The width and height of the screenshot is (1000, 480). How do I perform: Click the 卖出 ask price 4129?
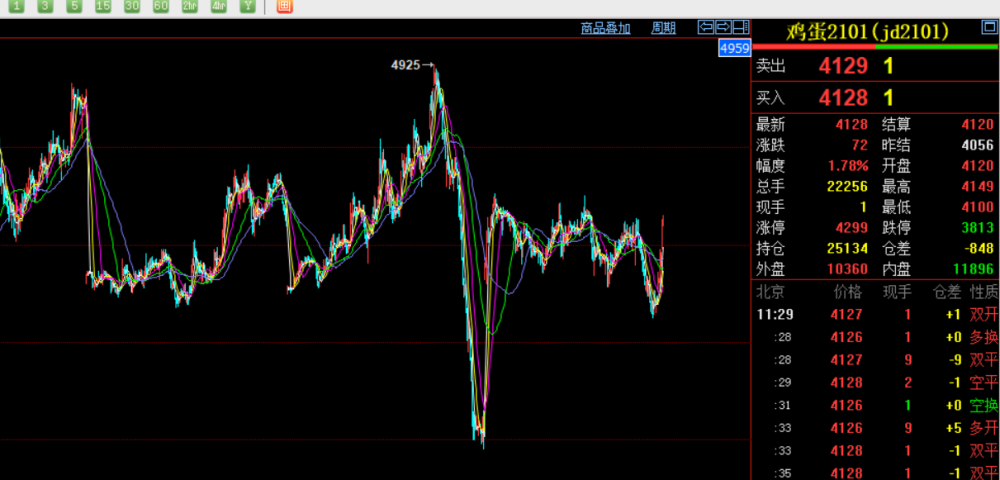[843, 66]
